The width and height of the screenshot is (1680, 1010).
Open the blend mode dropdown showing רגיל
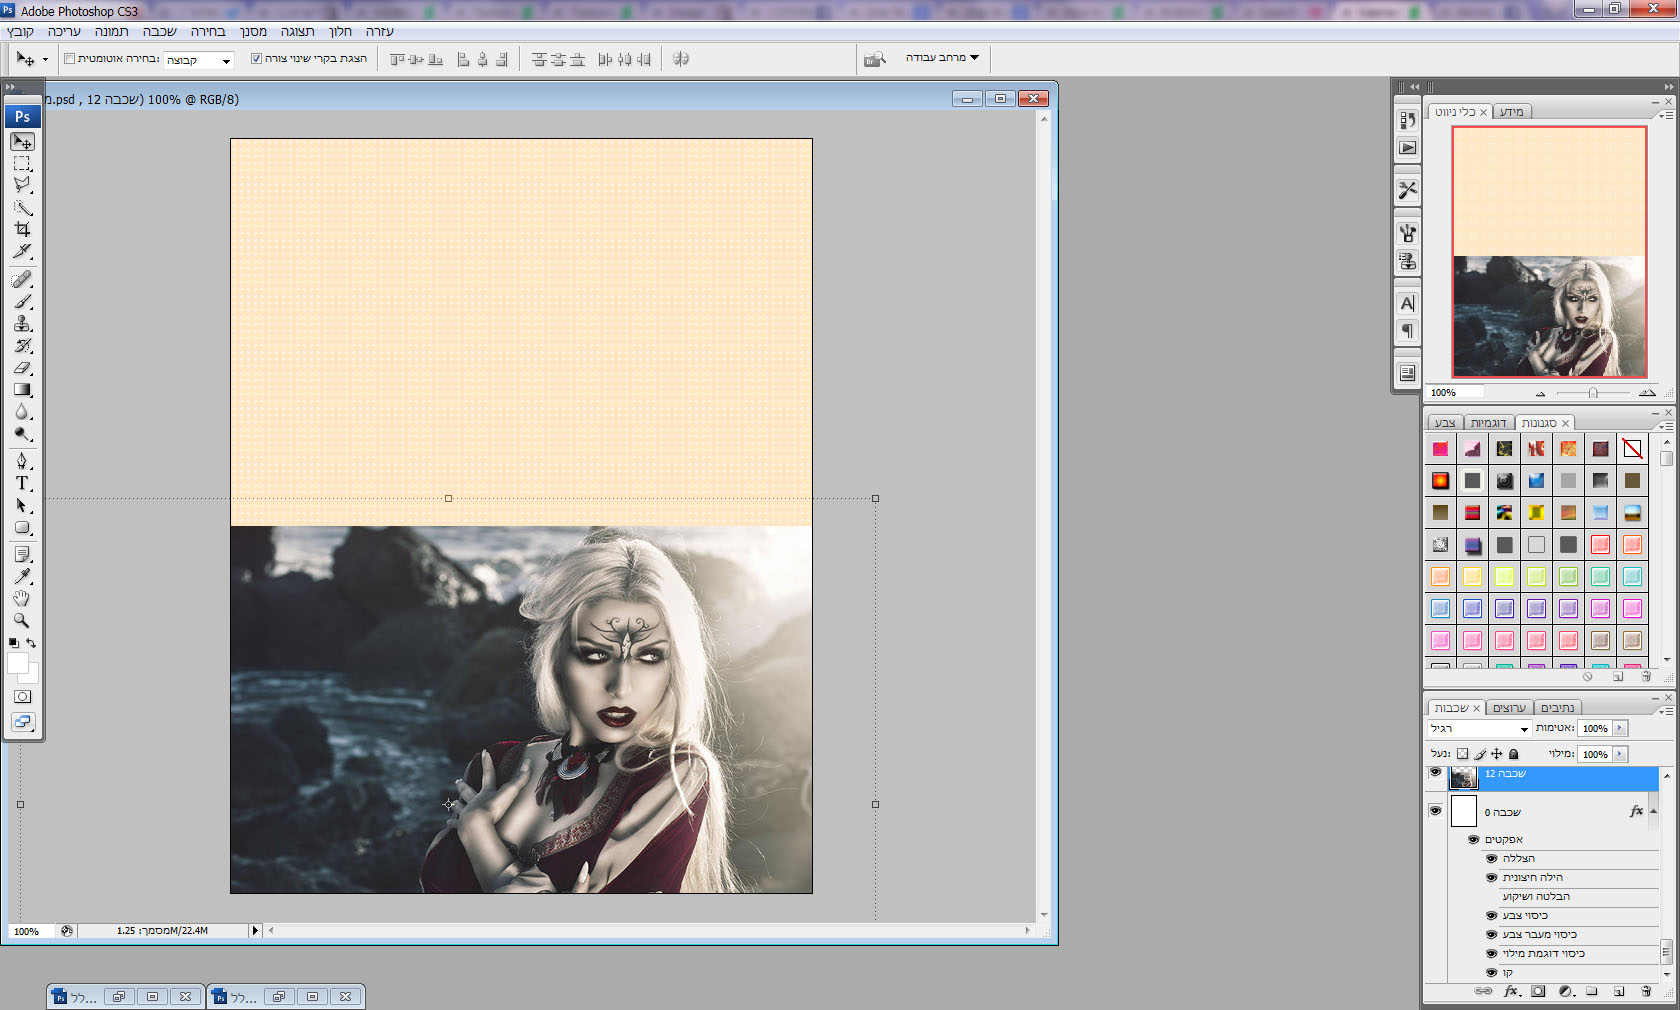pyautogui.click(x=1479, y=729)
